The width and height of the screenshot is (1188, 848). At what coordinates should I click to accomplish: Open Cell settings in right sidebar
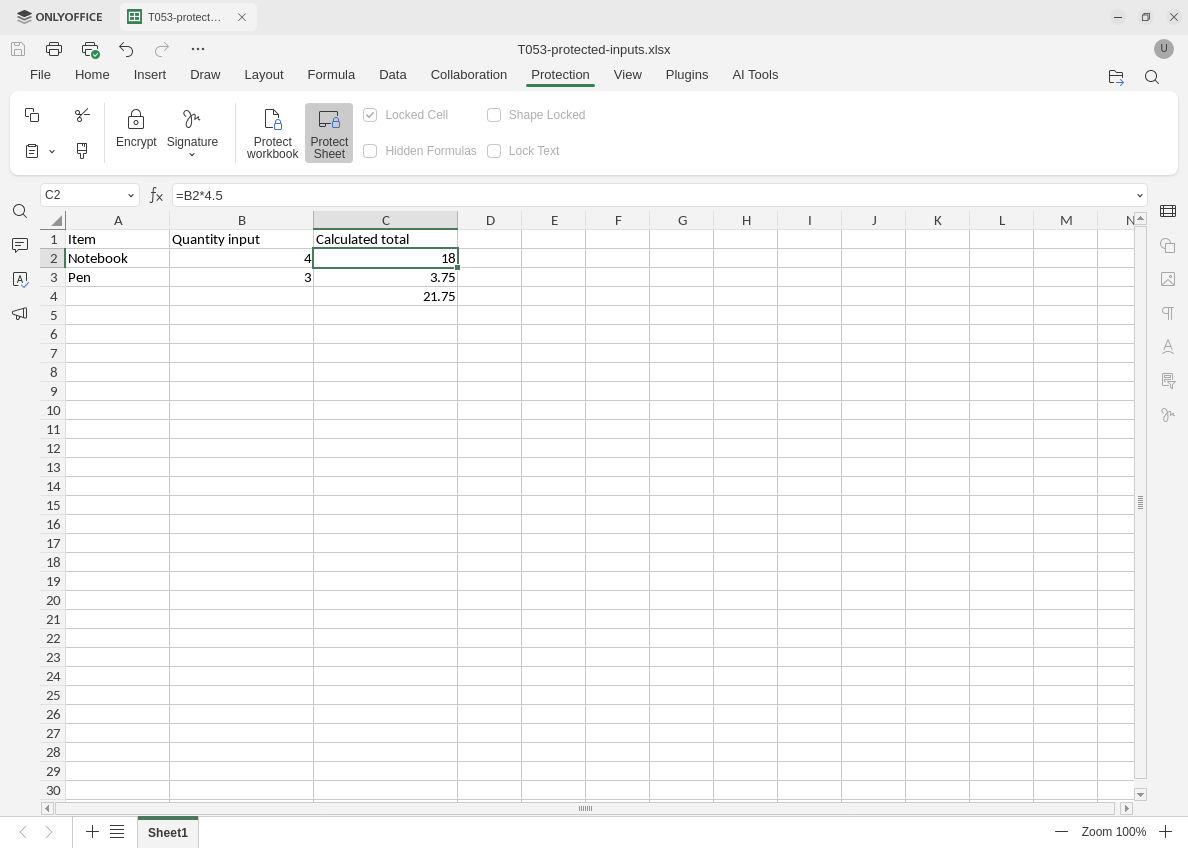point(1168,211)
